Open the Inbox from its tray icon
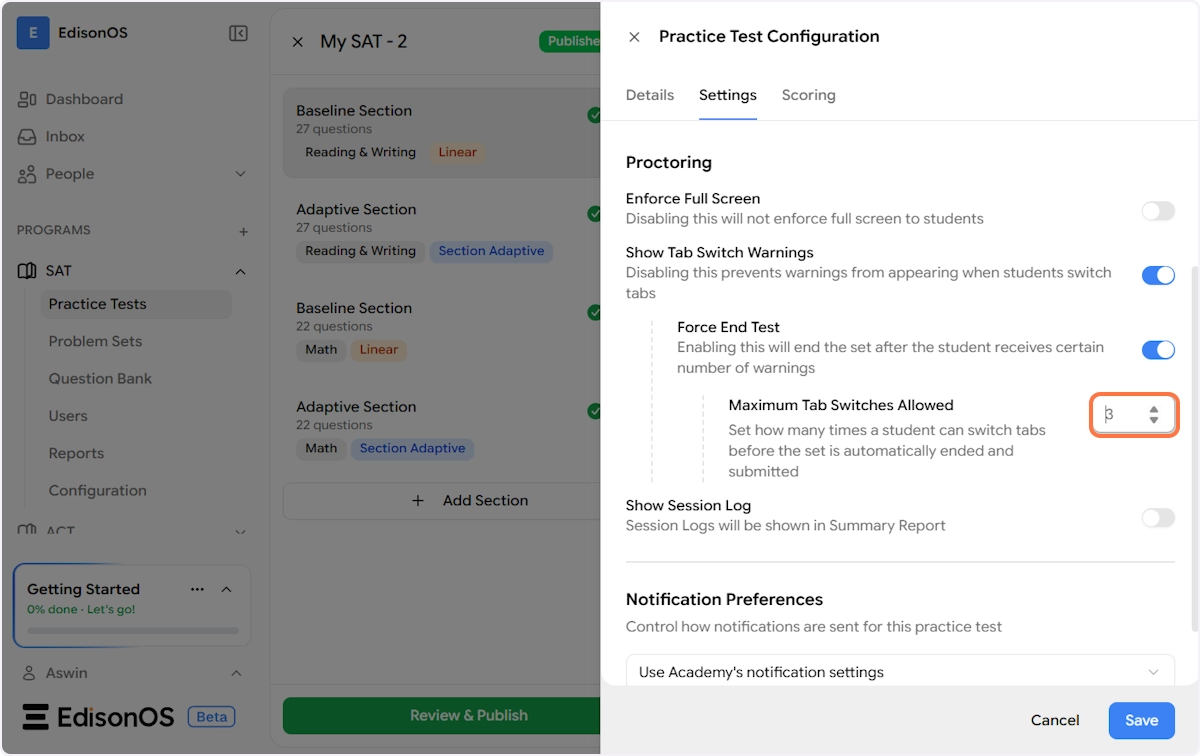Image resolution: width=1200 pixels, height=756 pixels. (27, 136)
